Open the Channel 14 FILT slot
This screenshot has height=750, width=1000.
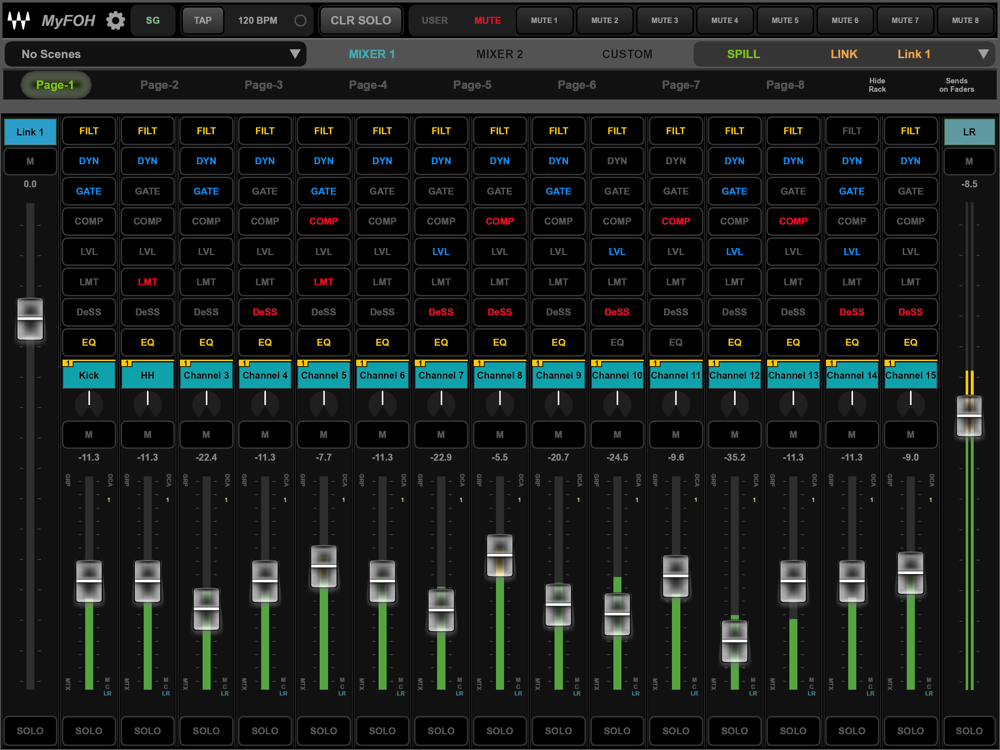pos(851,131)
